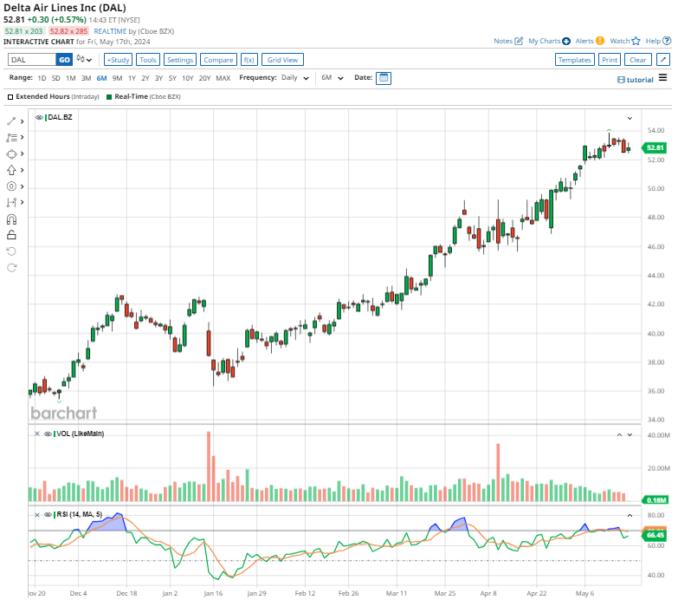This screenshot has height=600, width=678.
Task: Click the 52.81 current price label
Action: (x=654, y=148)
